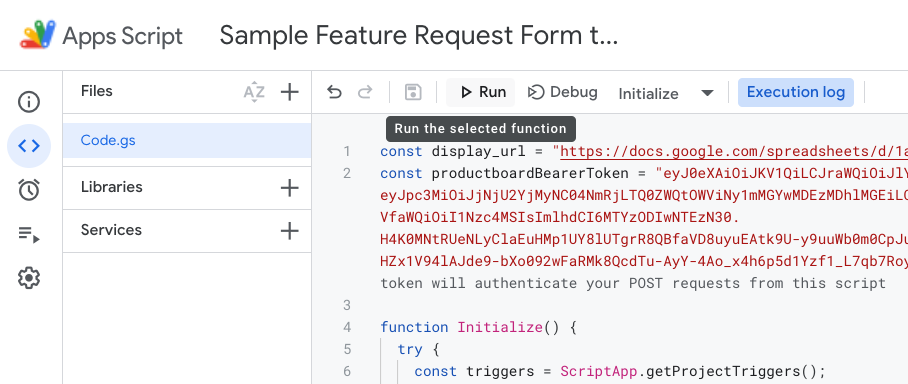Add a new file with plus icon
Screen dimensions: 908x384
(289, 92)
